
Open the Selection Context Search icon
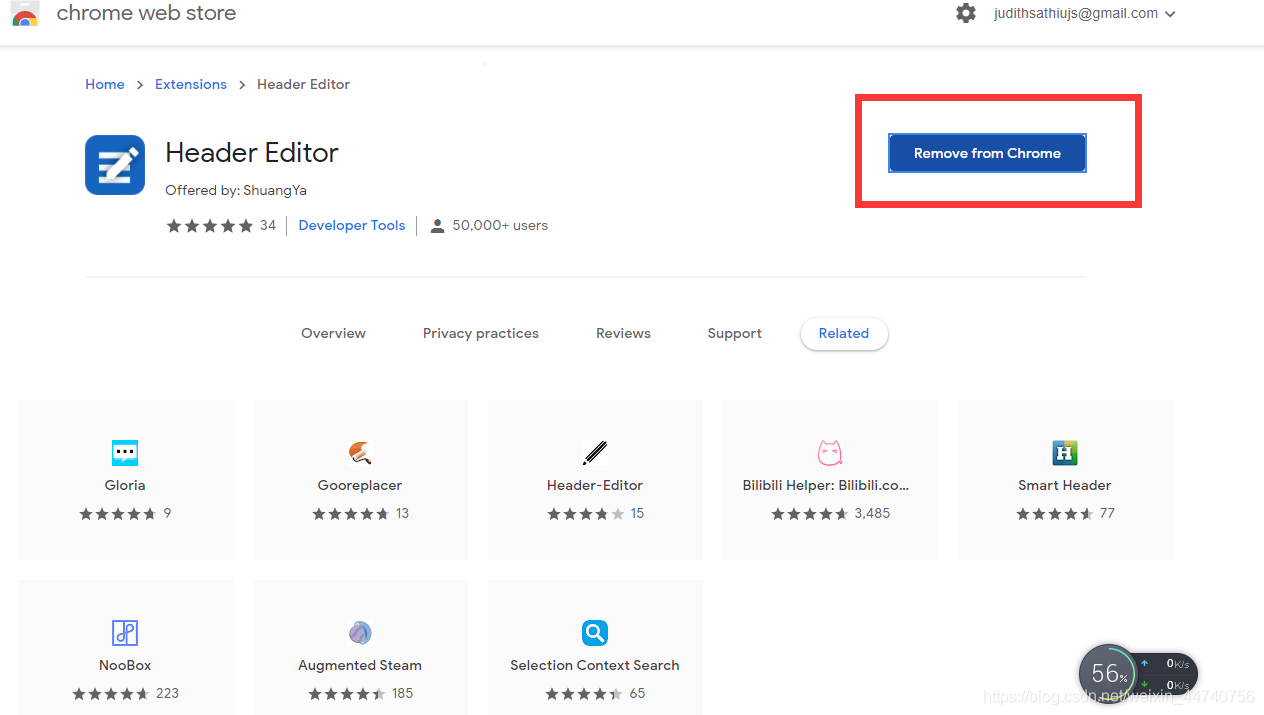595,633
